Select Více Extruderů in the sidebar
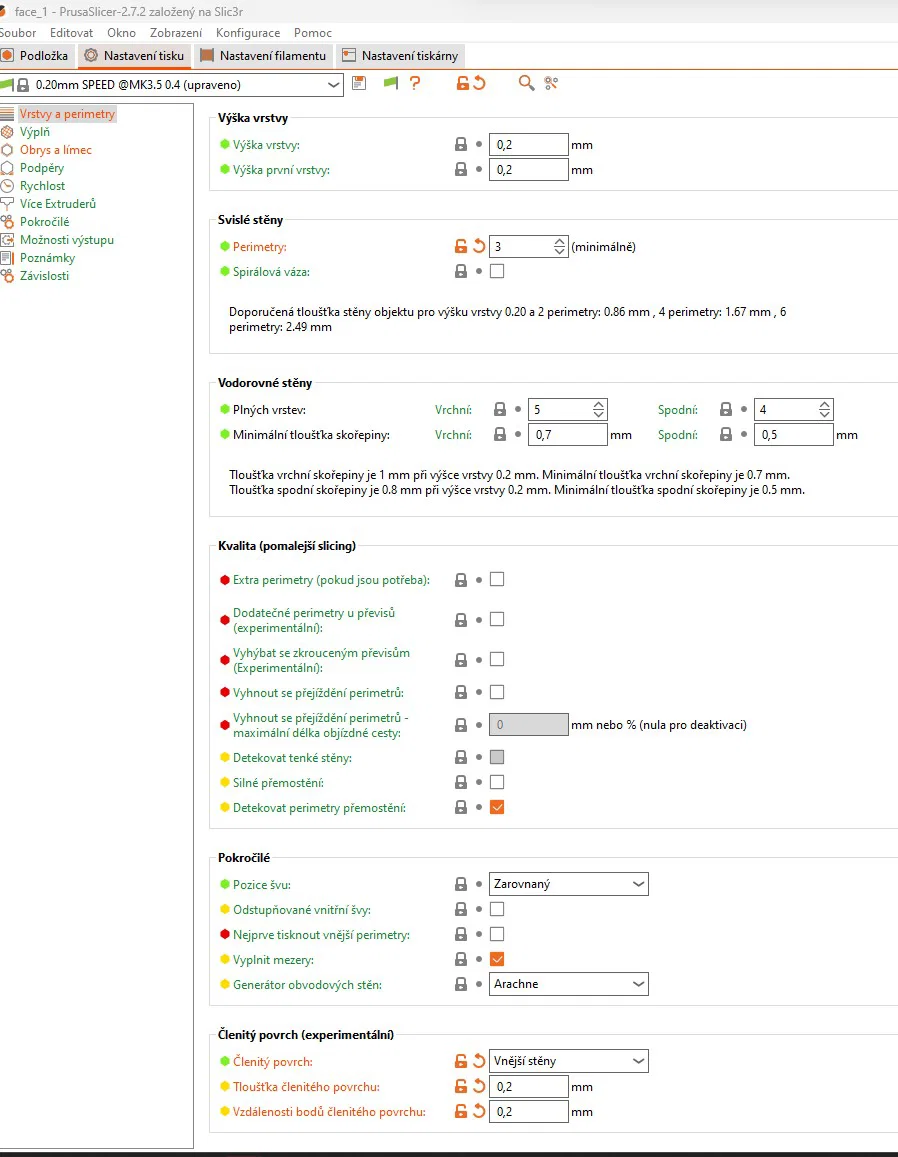 tap(58, 204)
